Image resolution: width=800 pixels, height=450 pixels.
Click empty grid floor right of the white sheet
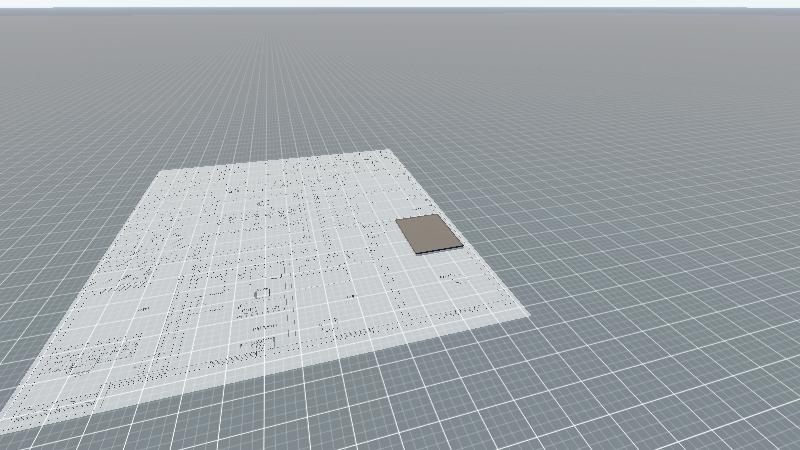pyautogui.click(x=640, y=250)
